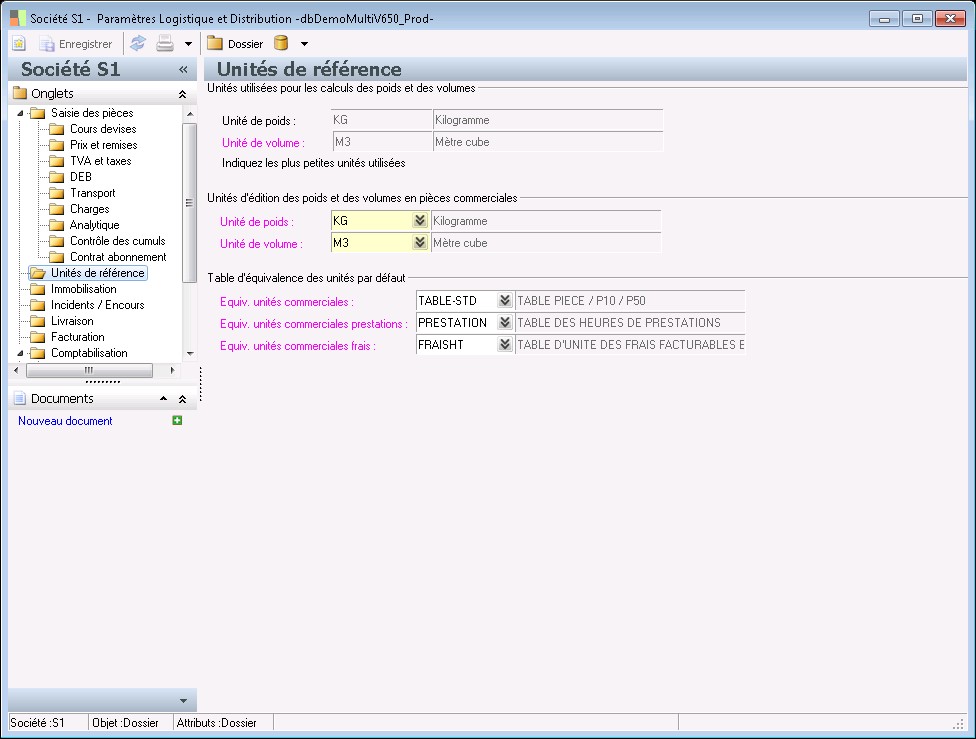Click the tree horizontal scrollbar thumb
The height and width of the screenshot is (739, 976).
[x=89, y=370]
